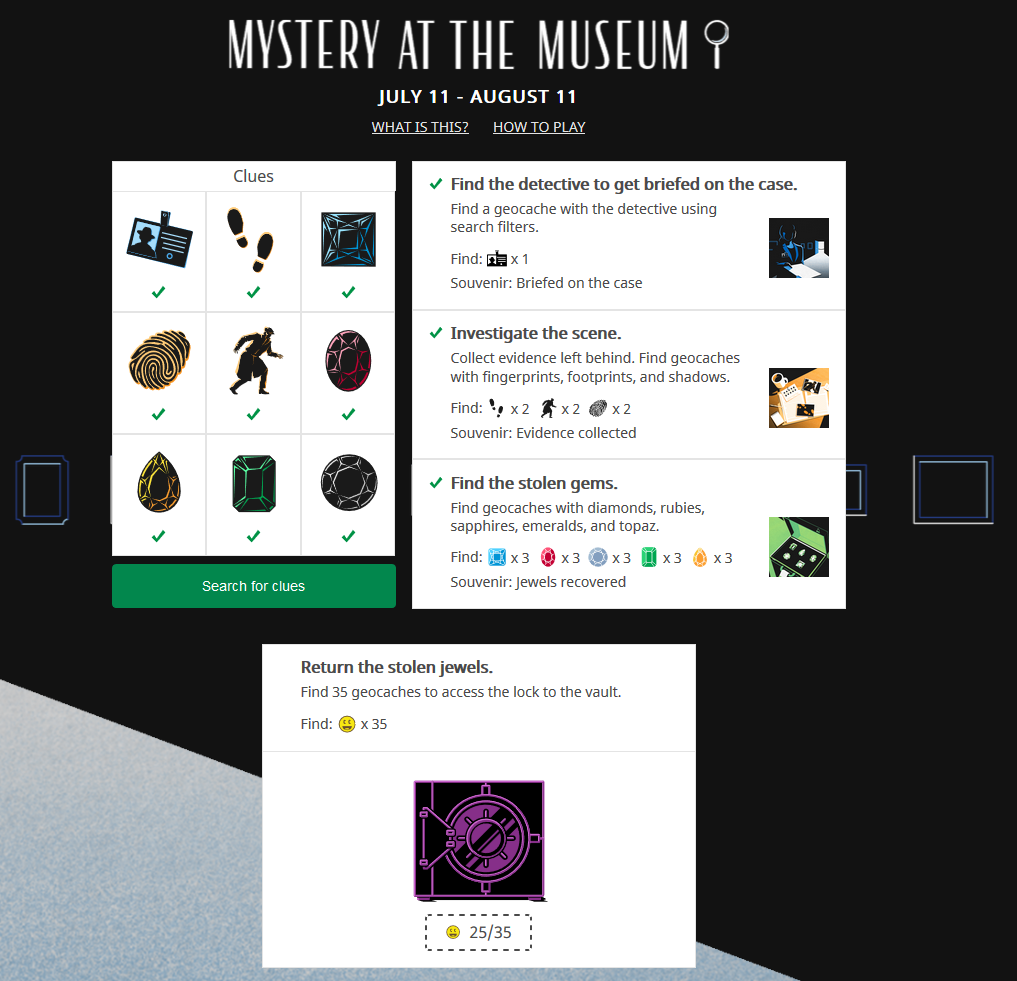This screenshot has height=981, width=1017.
Task: Open the Evidence collected souvenir thumbnail
Action: 798,398
